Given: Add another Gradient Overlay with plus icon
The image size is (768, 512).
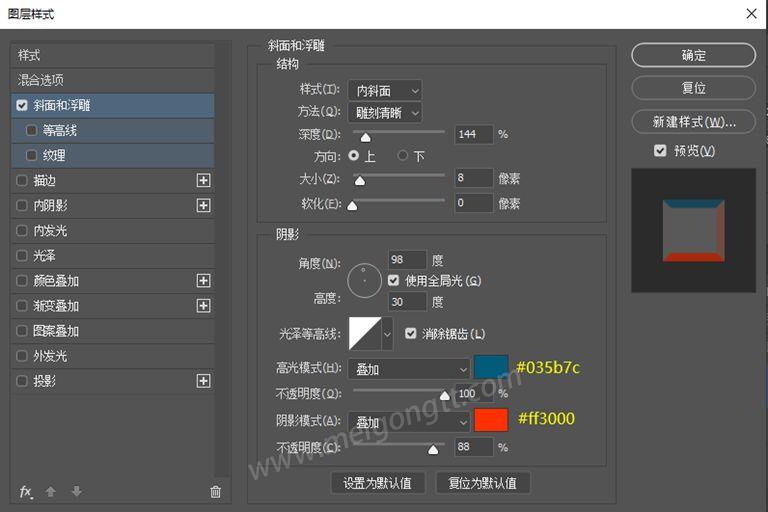Looking at the screenshot, I should pos(203,306).
